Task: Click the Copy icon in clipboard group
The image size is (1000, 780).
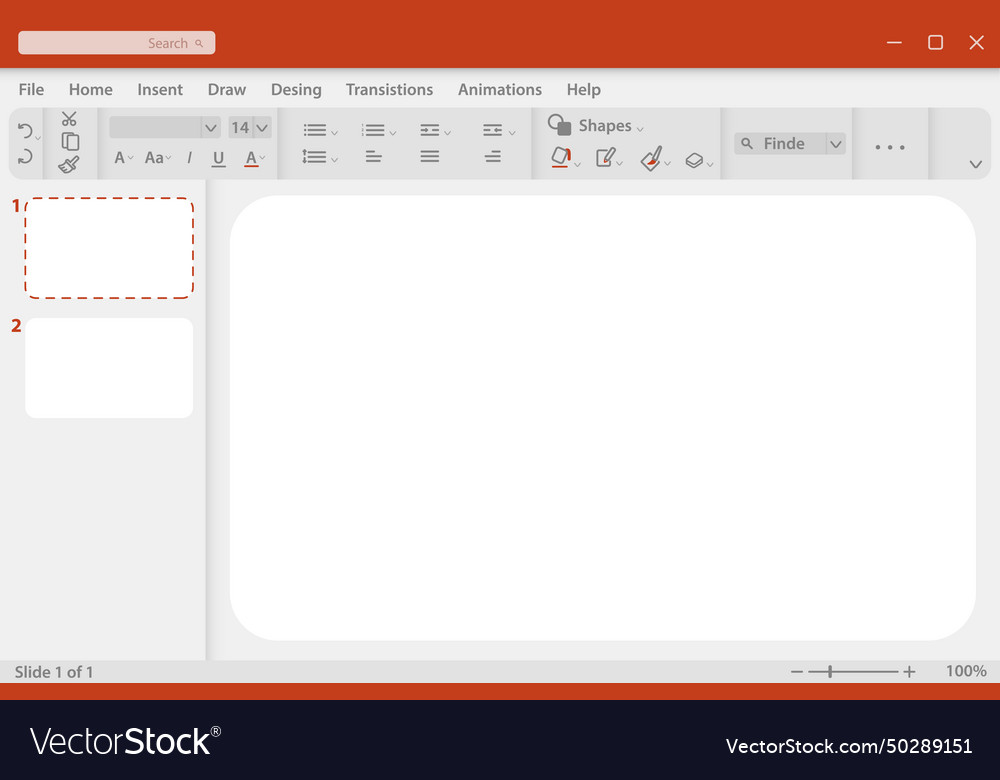Action: coord(70,141)
